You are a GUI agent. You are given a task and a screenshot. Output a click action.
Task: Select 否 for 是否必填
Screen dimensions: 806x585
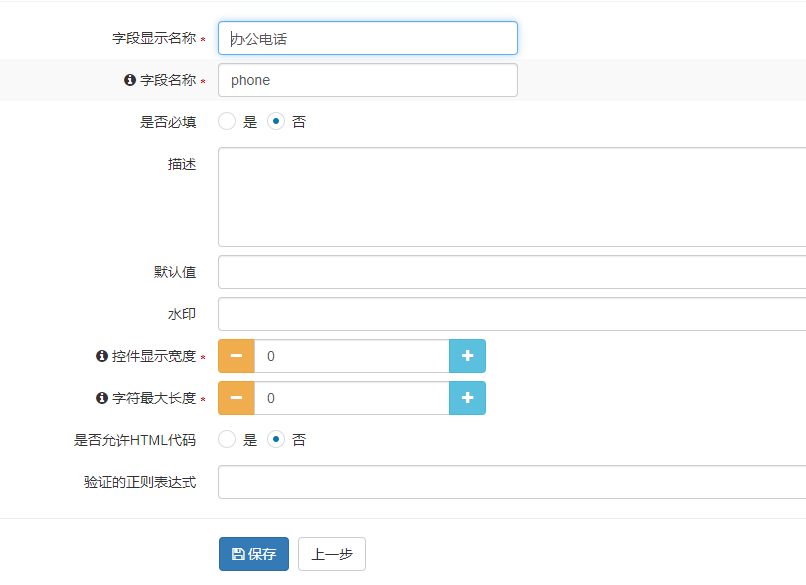(x=276, y=122)
